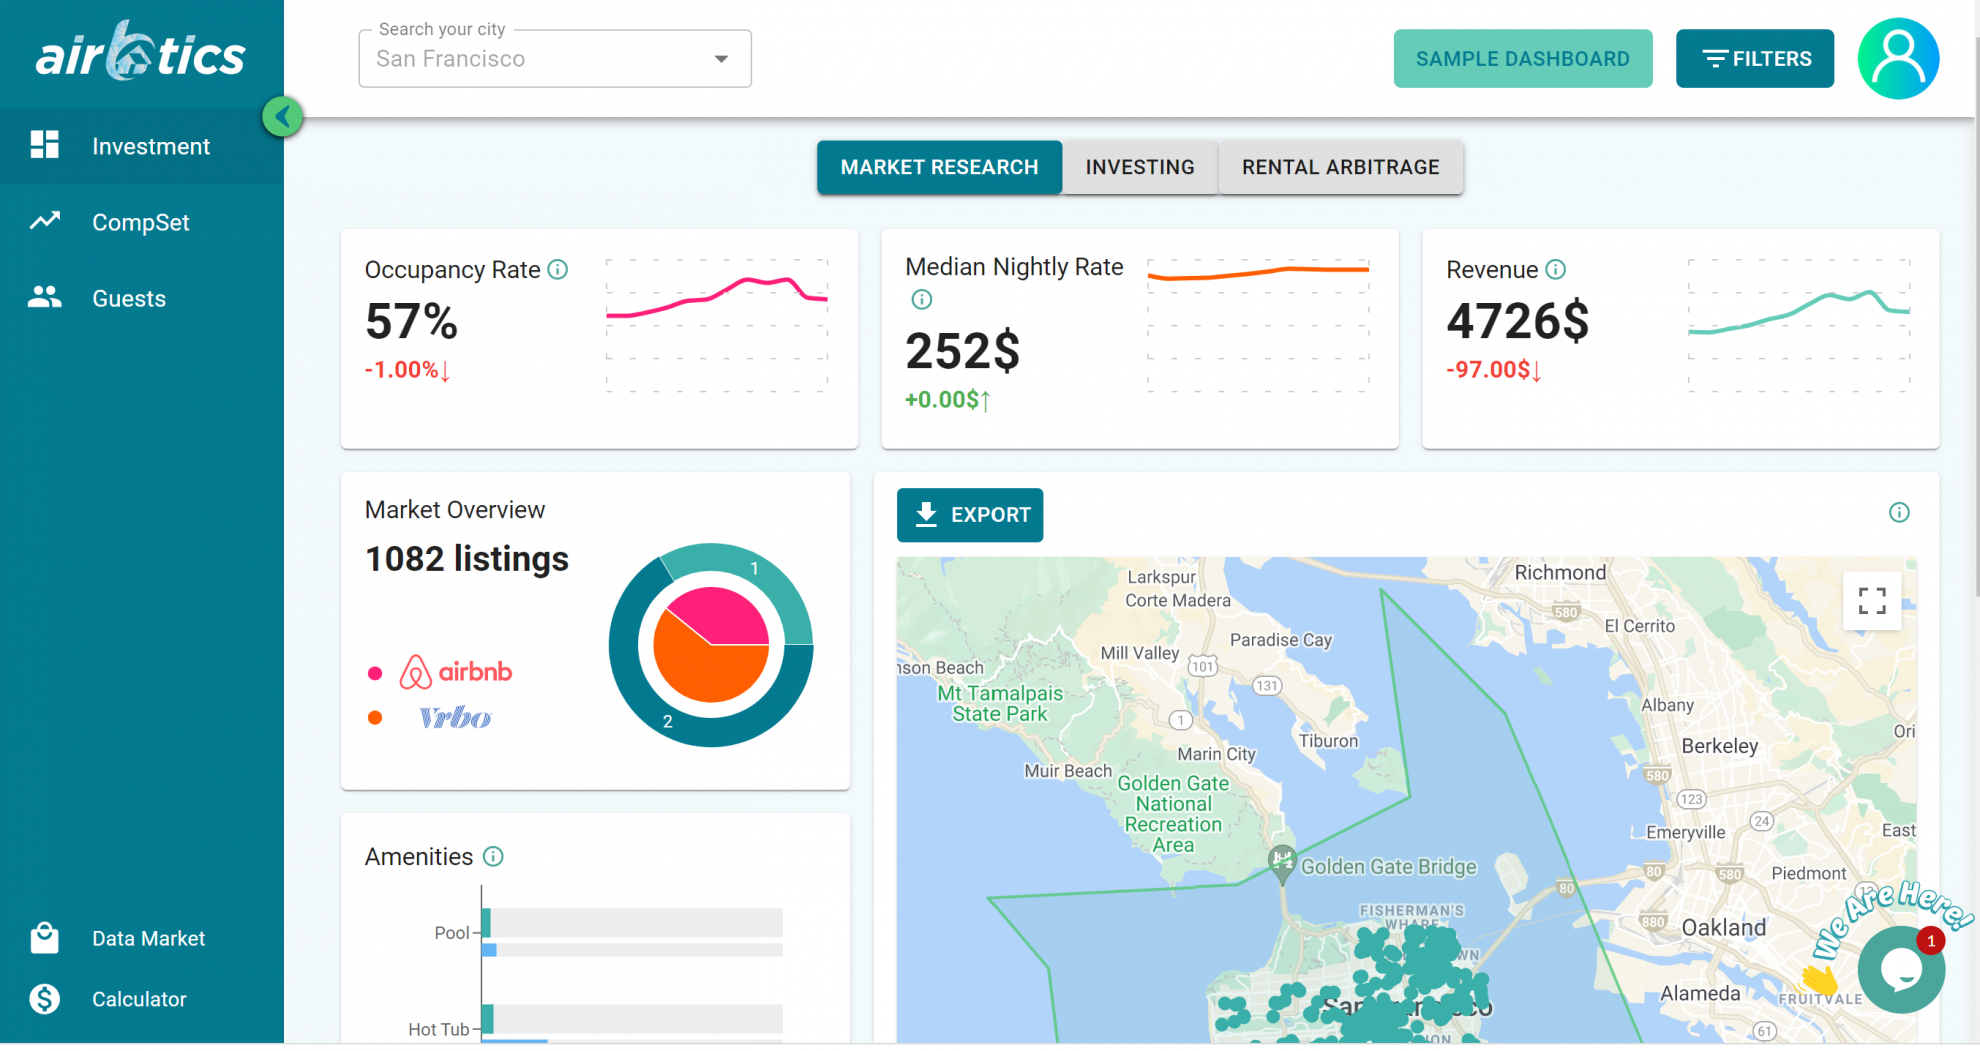Screen dimensions: 1980x1051
Task: Click the map panel info icon
Action: pos(1899,513)
